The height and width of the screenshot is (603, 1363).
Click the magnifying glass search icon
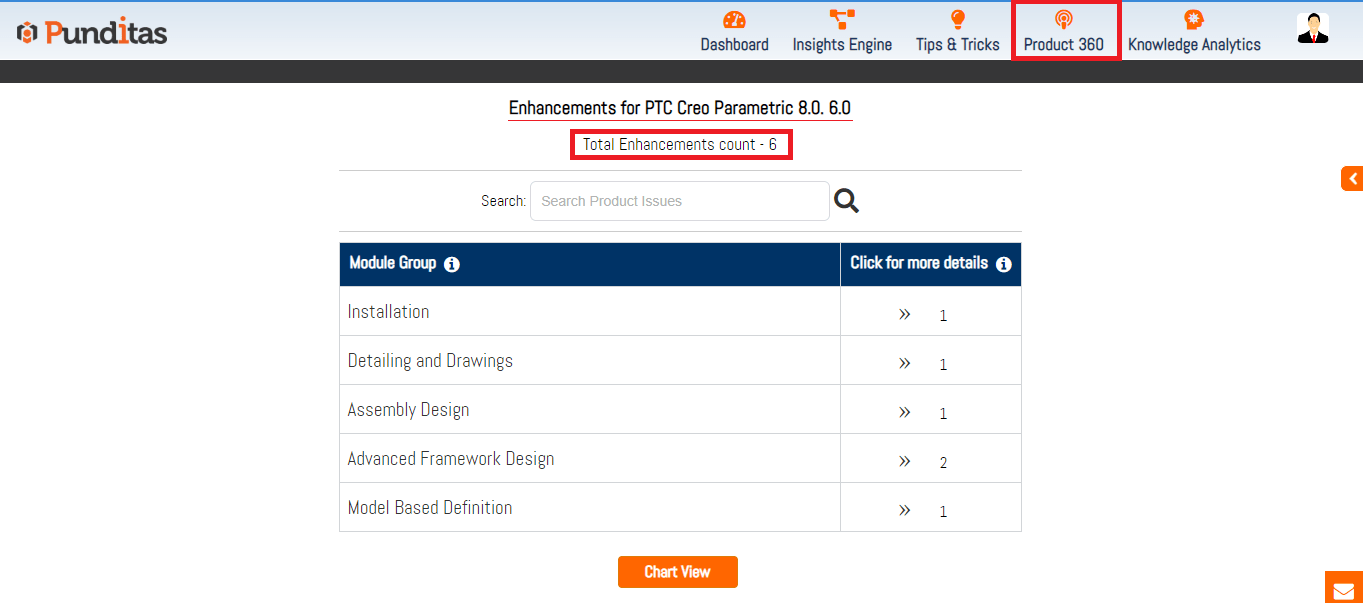point(847,201)
